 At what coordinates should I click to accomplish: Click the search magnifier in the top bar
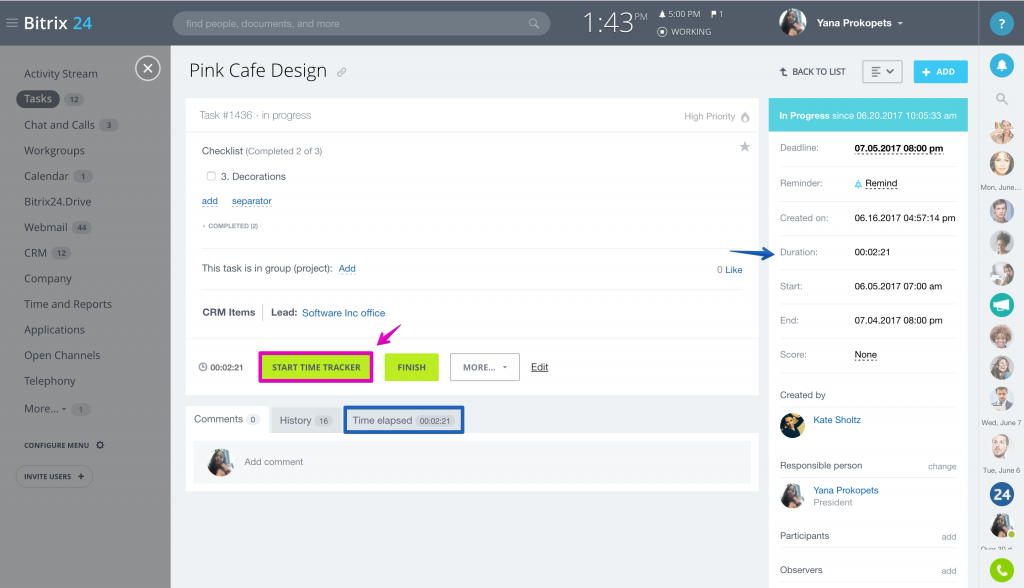[x=534, y=24]
